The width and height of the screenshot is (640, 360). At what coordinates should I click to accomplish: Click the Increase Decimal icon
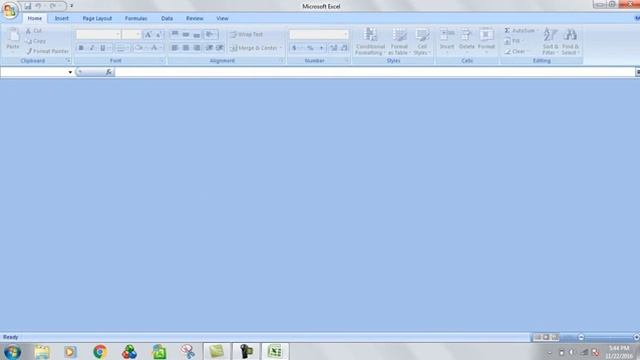coord(333,48)
